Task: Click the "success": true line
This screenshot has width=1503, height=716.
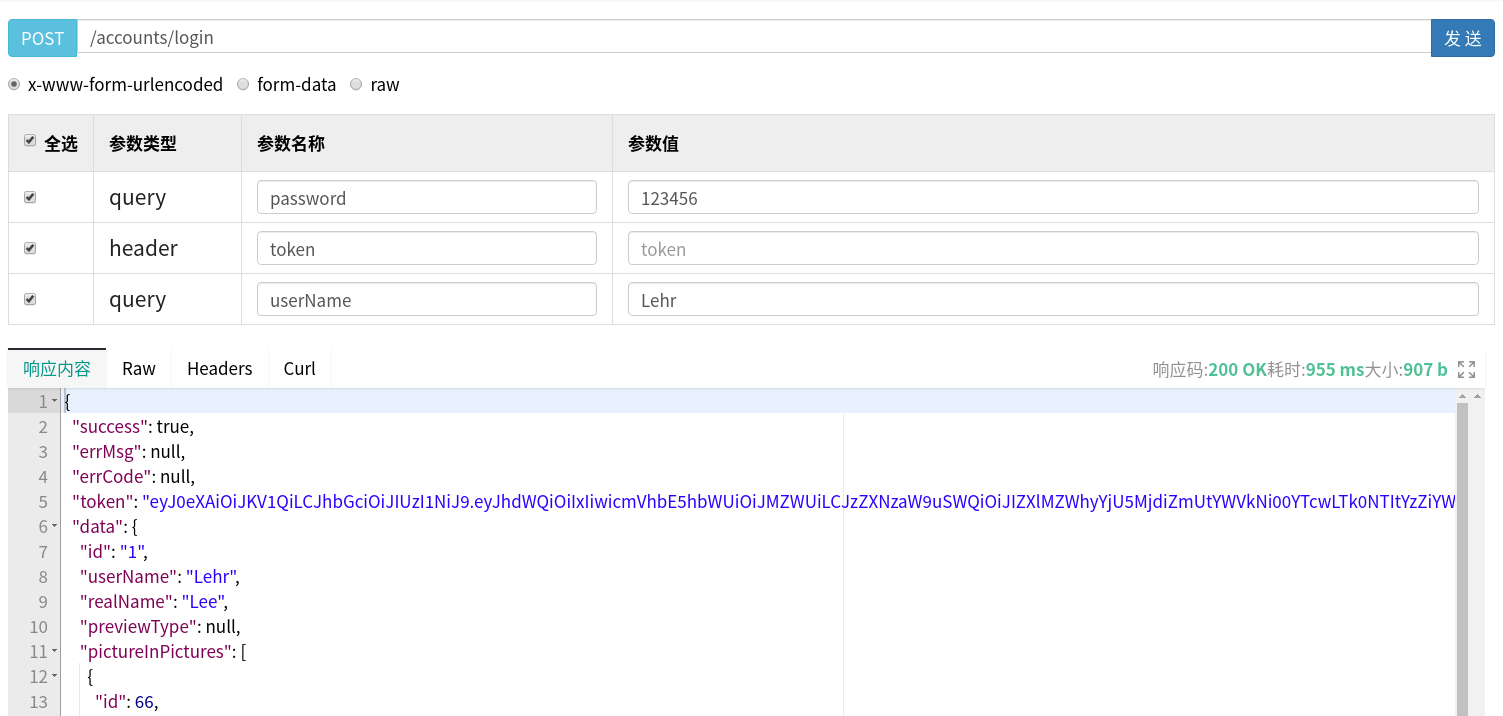Action: click(133, 426)
